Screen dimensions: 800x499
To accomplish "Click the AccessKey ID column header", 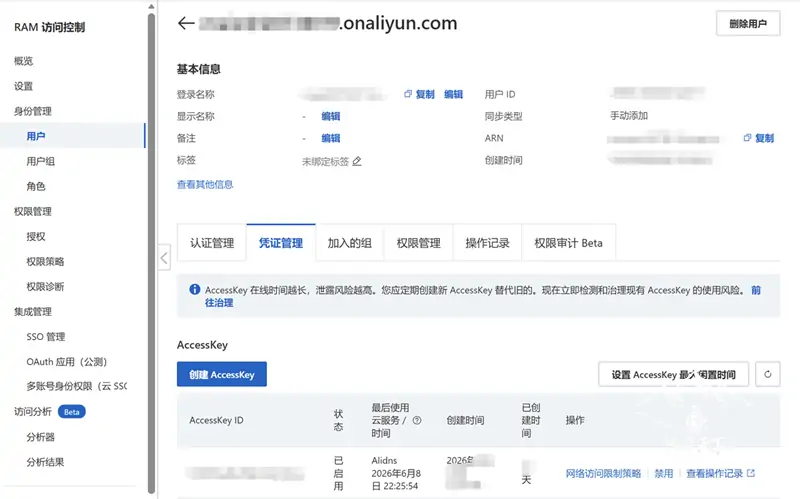I will [216, 420].
